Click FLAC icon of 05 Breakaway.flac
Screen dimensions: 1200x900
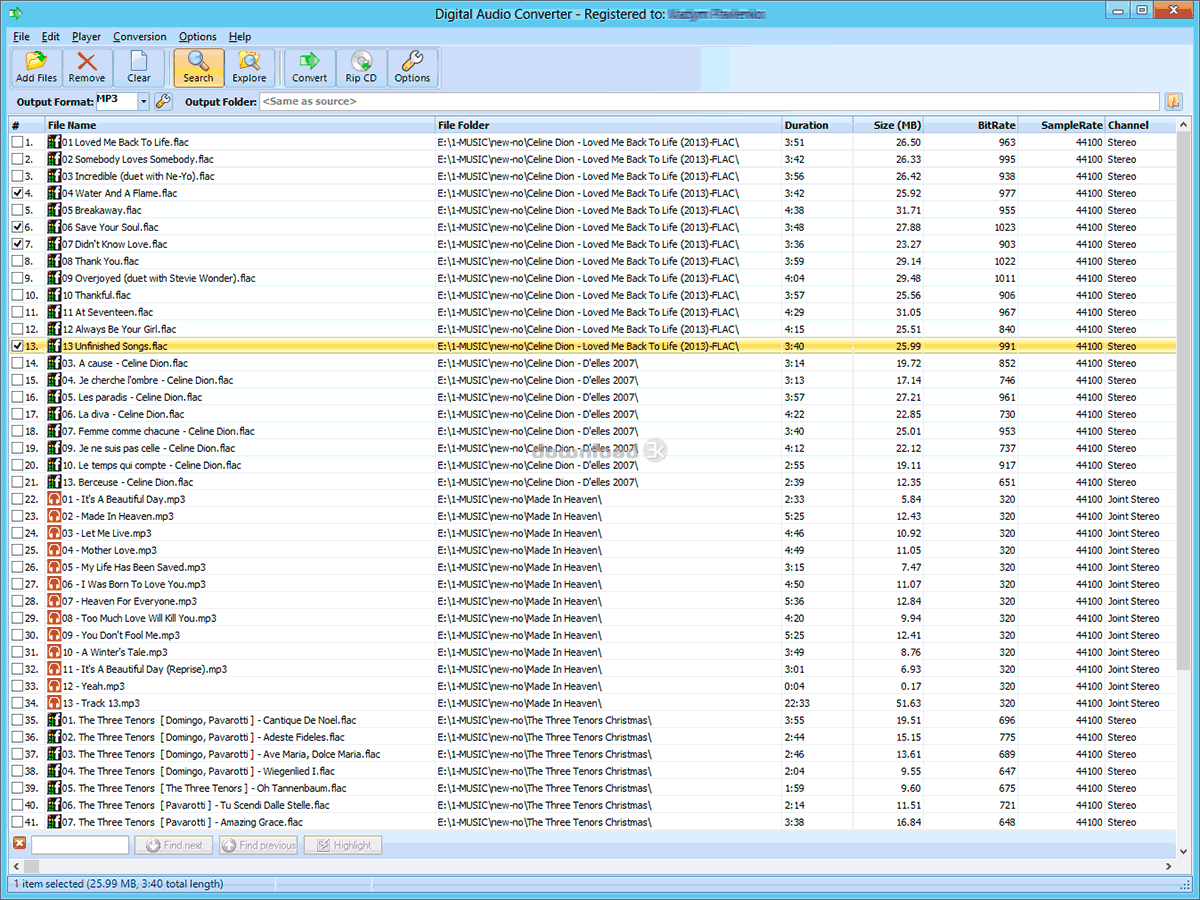pos(54,210)
